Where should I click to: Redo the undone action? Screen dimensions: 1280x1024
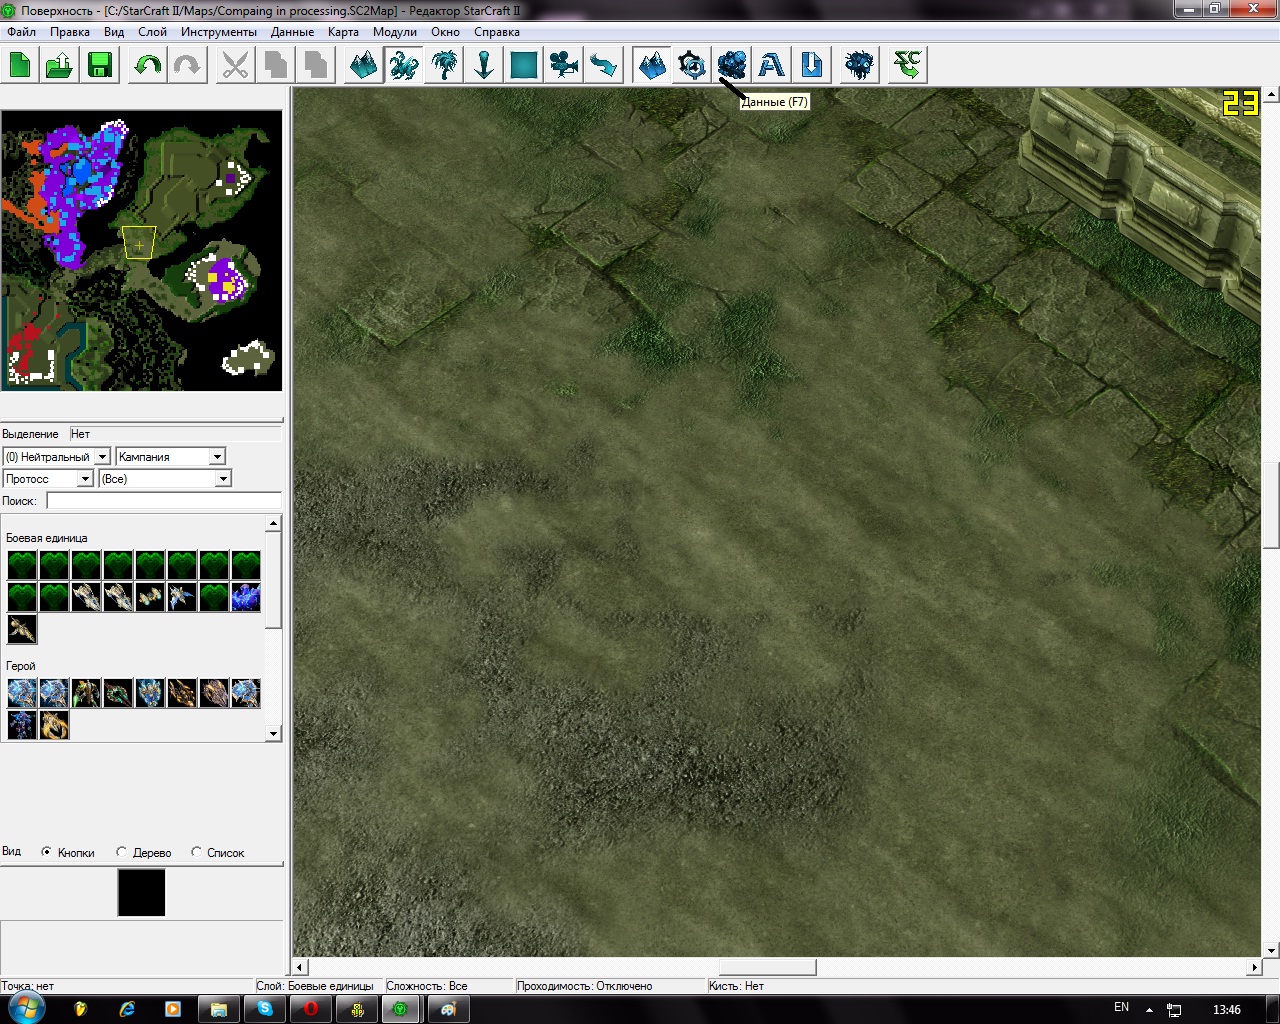[187, 65]
